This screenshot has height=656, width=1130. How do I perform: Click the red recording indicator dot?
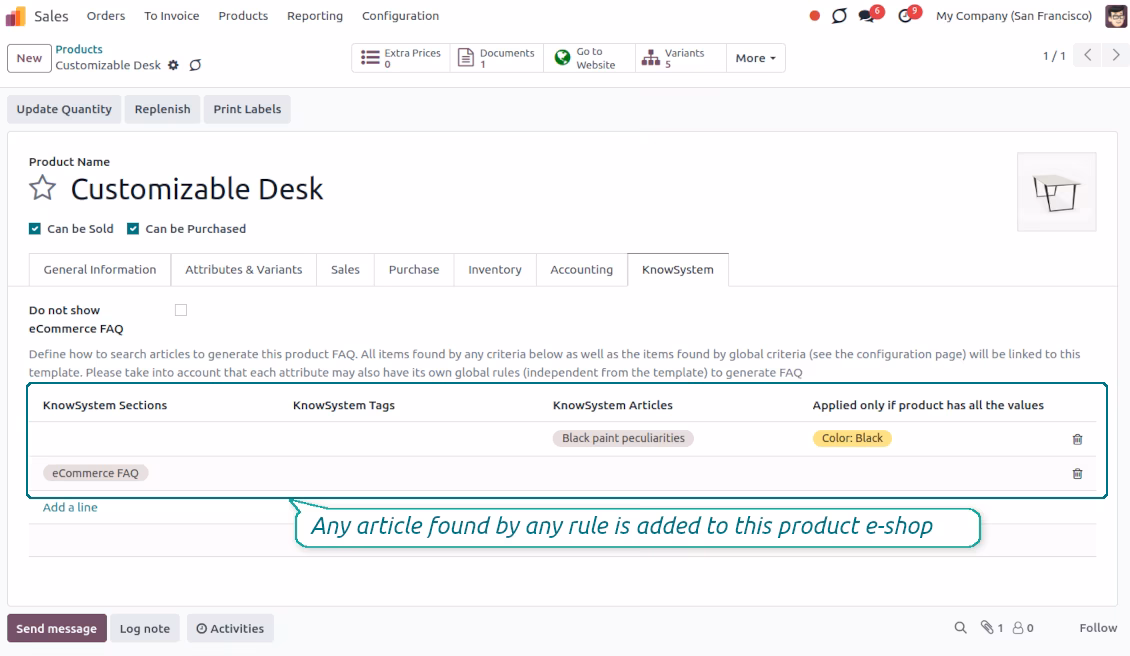[x=814, y=16]
